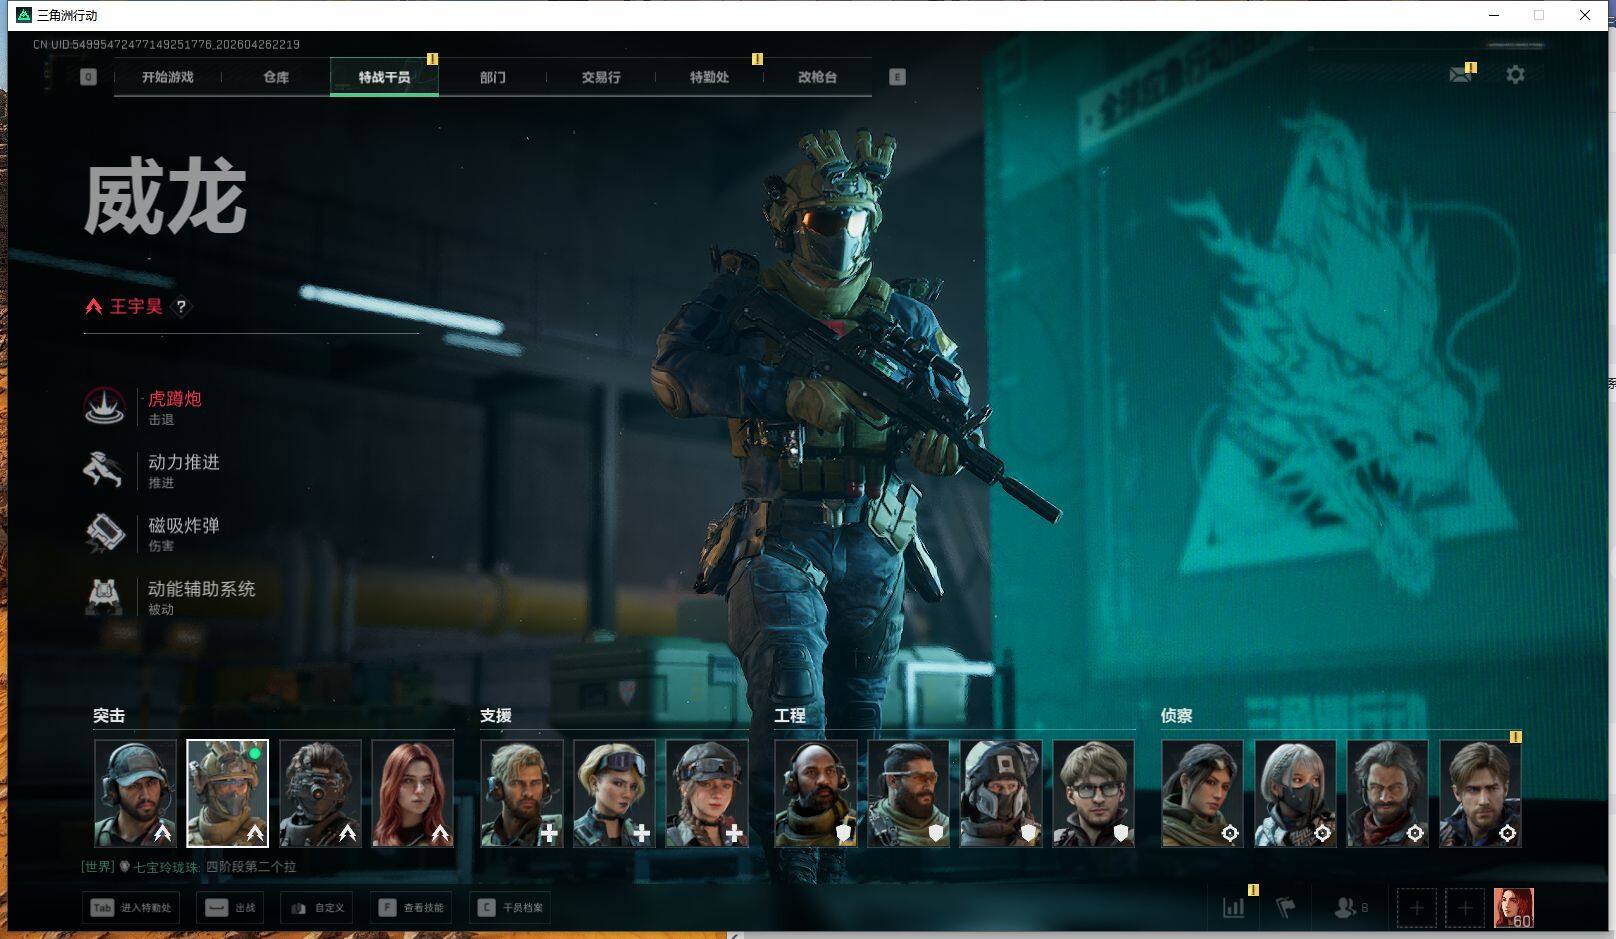Viewport: 1616px width, 939px height.
Task: Click the first empty squad invite slot
Action: 1416,908
